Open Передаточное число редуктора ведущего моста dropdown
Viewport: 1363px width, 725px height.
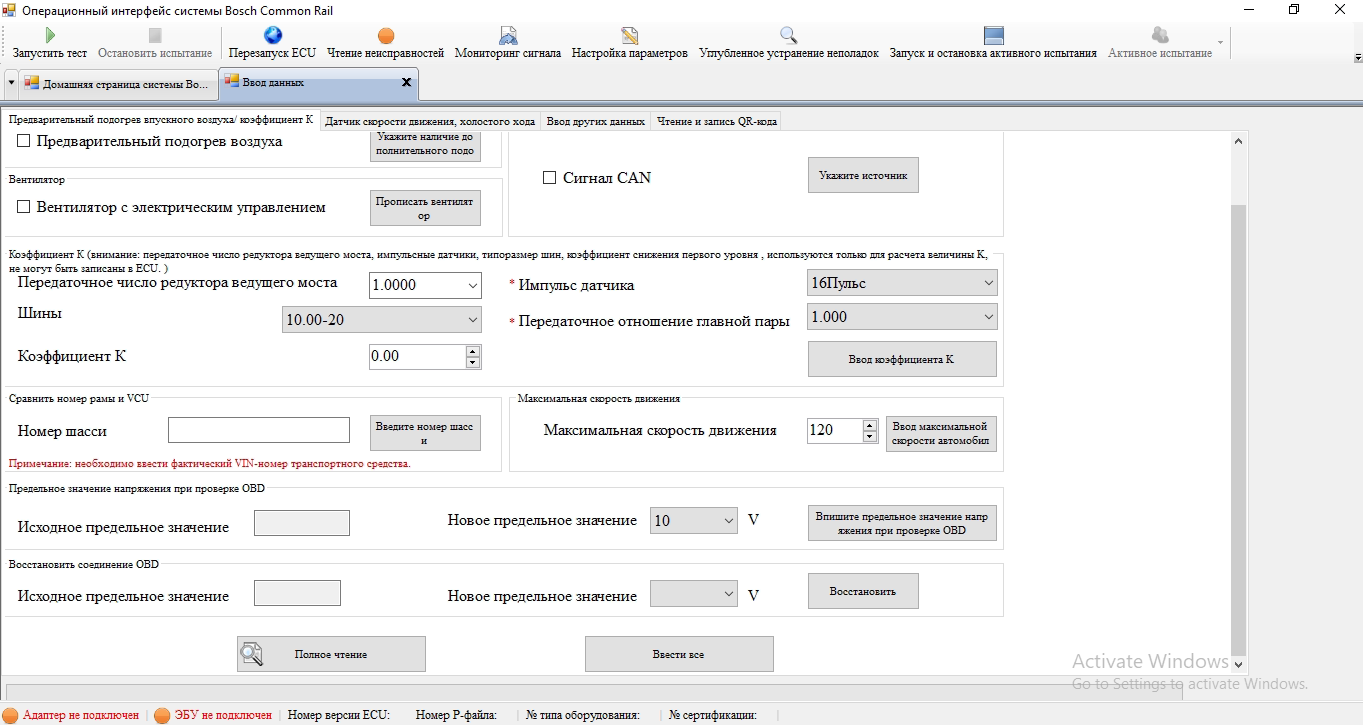pos(473,285)
